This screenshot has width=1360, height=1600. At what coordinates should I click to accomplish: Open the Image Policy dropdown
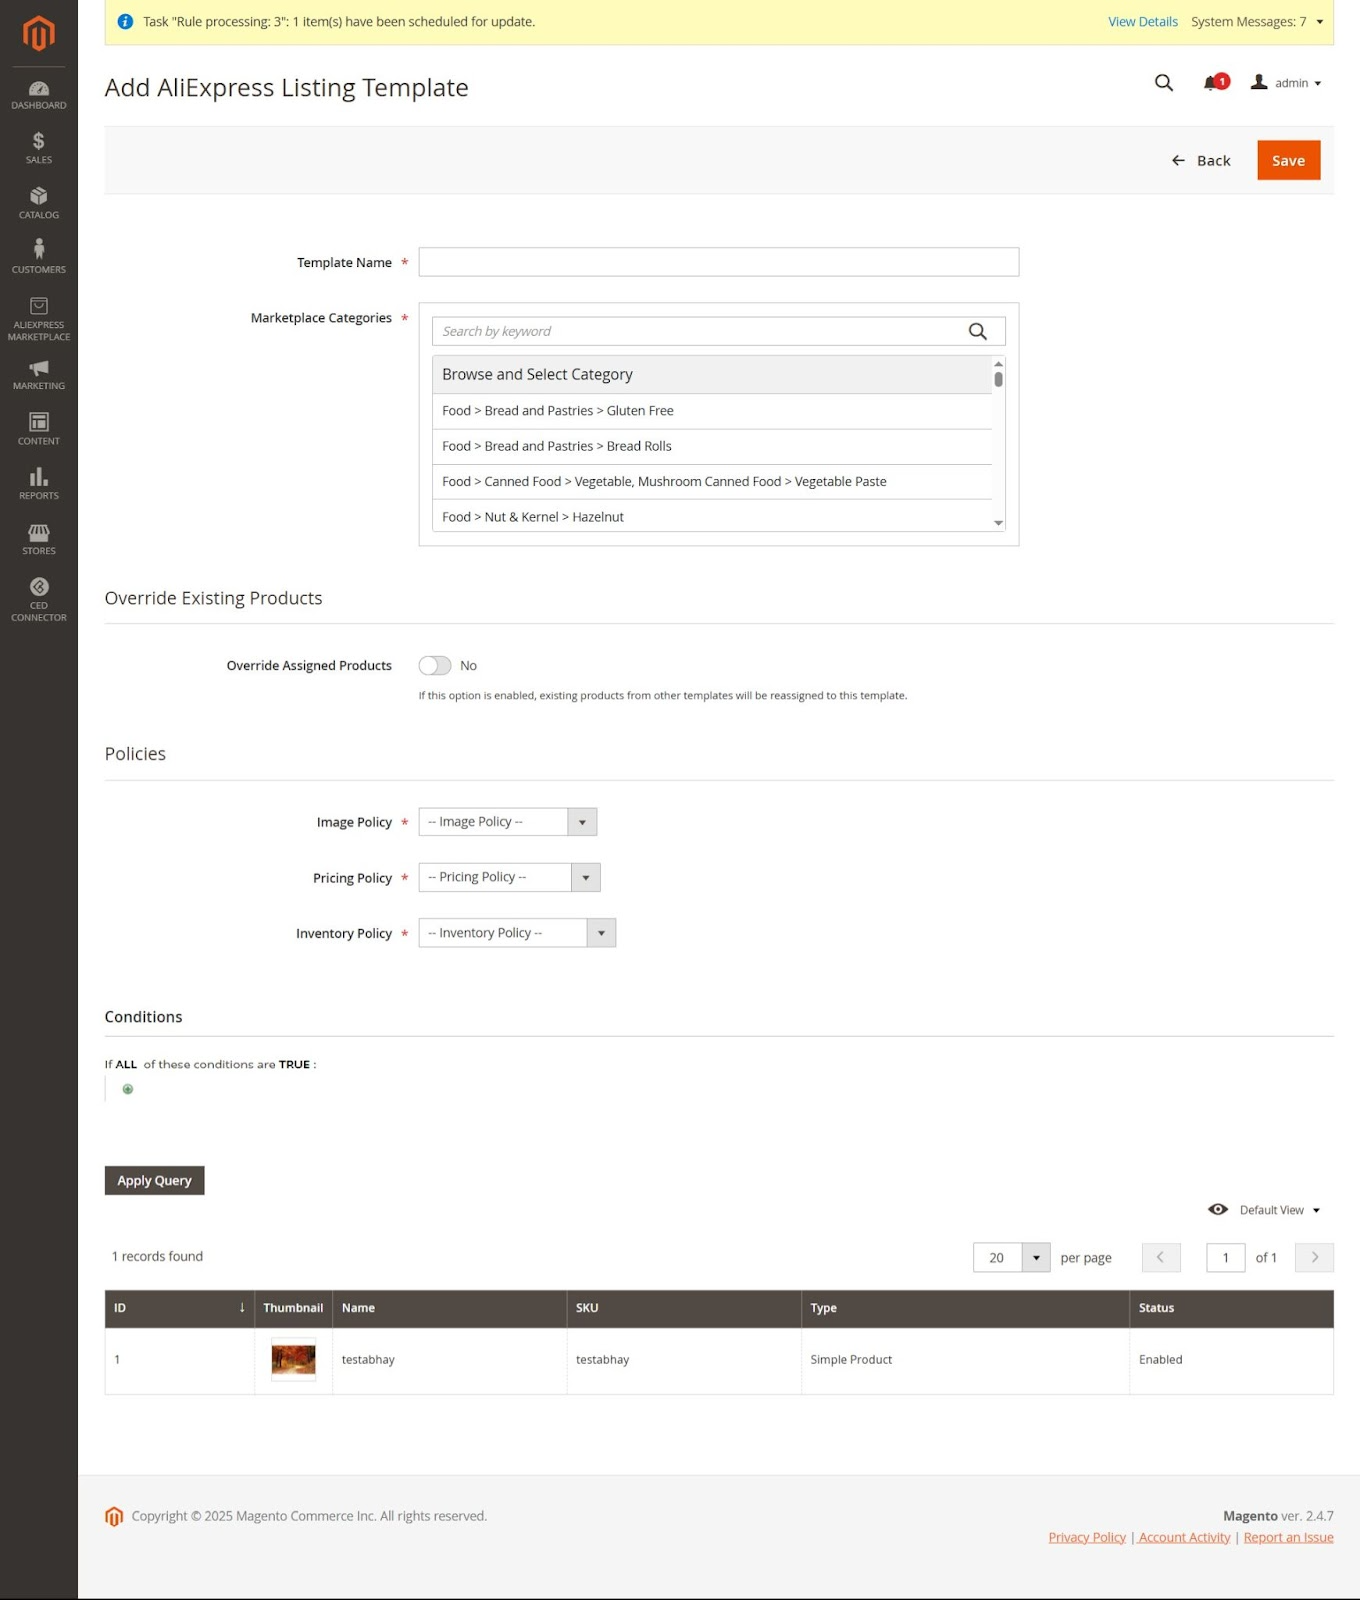[507, 822]
